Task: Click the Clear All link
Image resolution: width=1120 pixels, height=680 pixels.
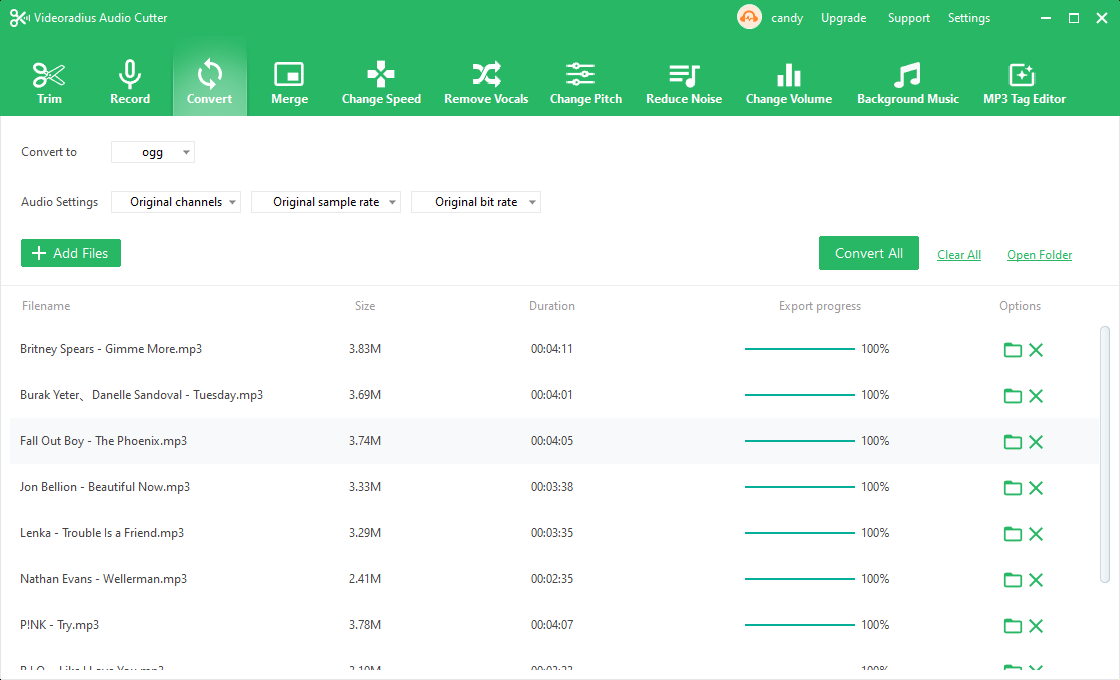Action: point(959,255)
